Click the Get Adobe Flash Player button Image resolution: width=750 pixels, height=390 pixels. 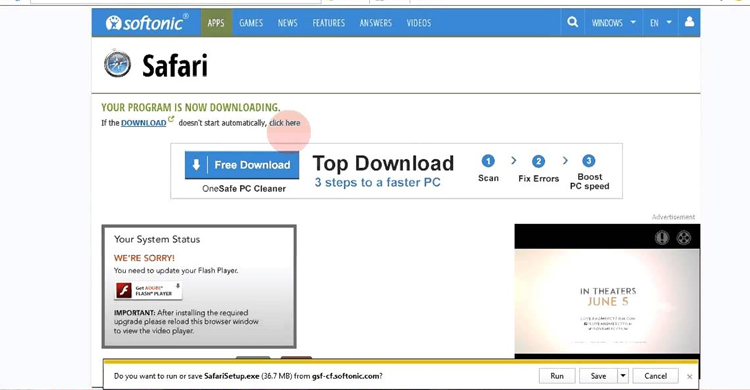(x=148, y=290)
